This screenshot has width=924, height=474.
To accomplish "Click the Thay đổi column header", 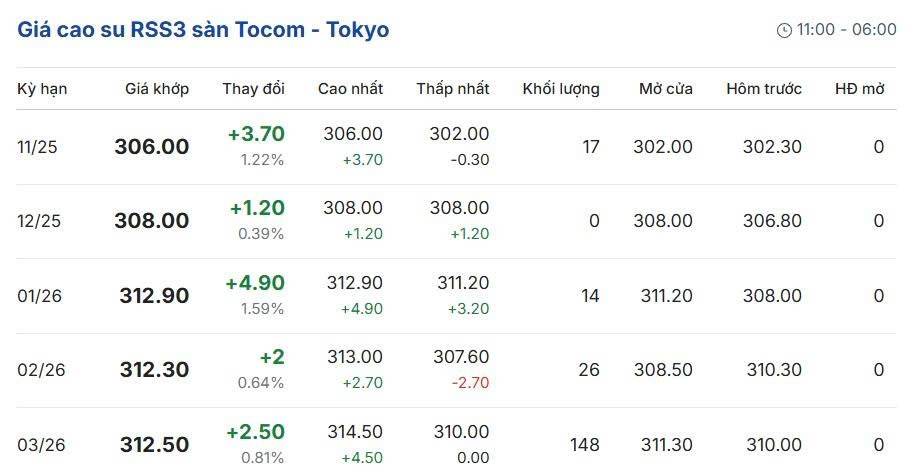I will coord(253,89).
